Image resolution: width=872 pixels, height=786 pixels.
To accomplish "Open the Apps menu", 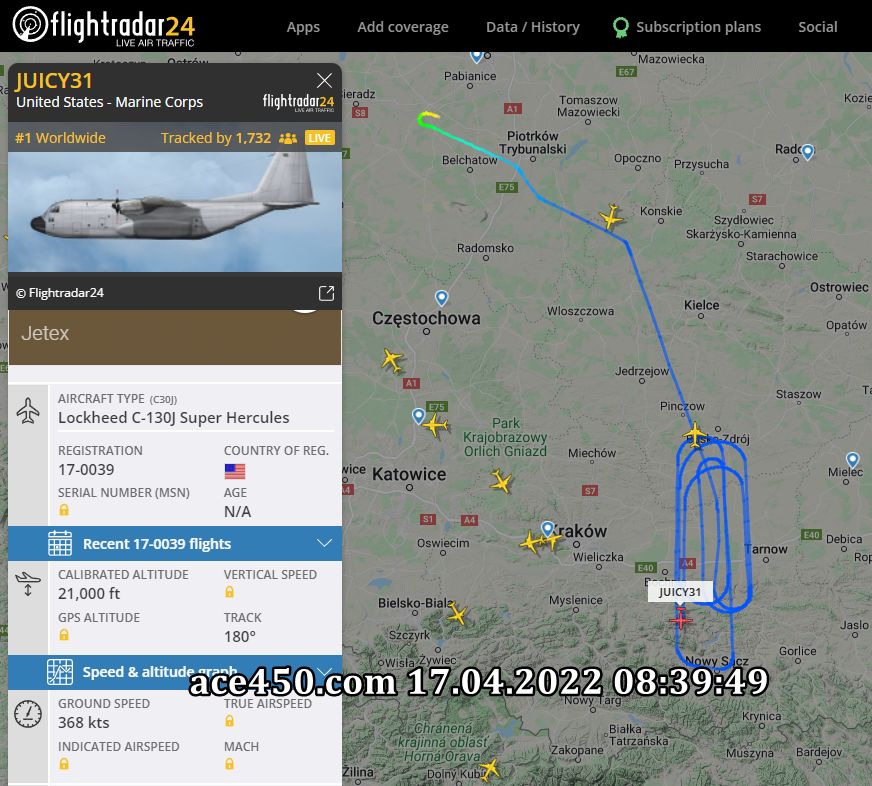I will click(x=303, y=27).
